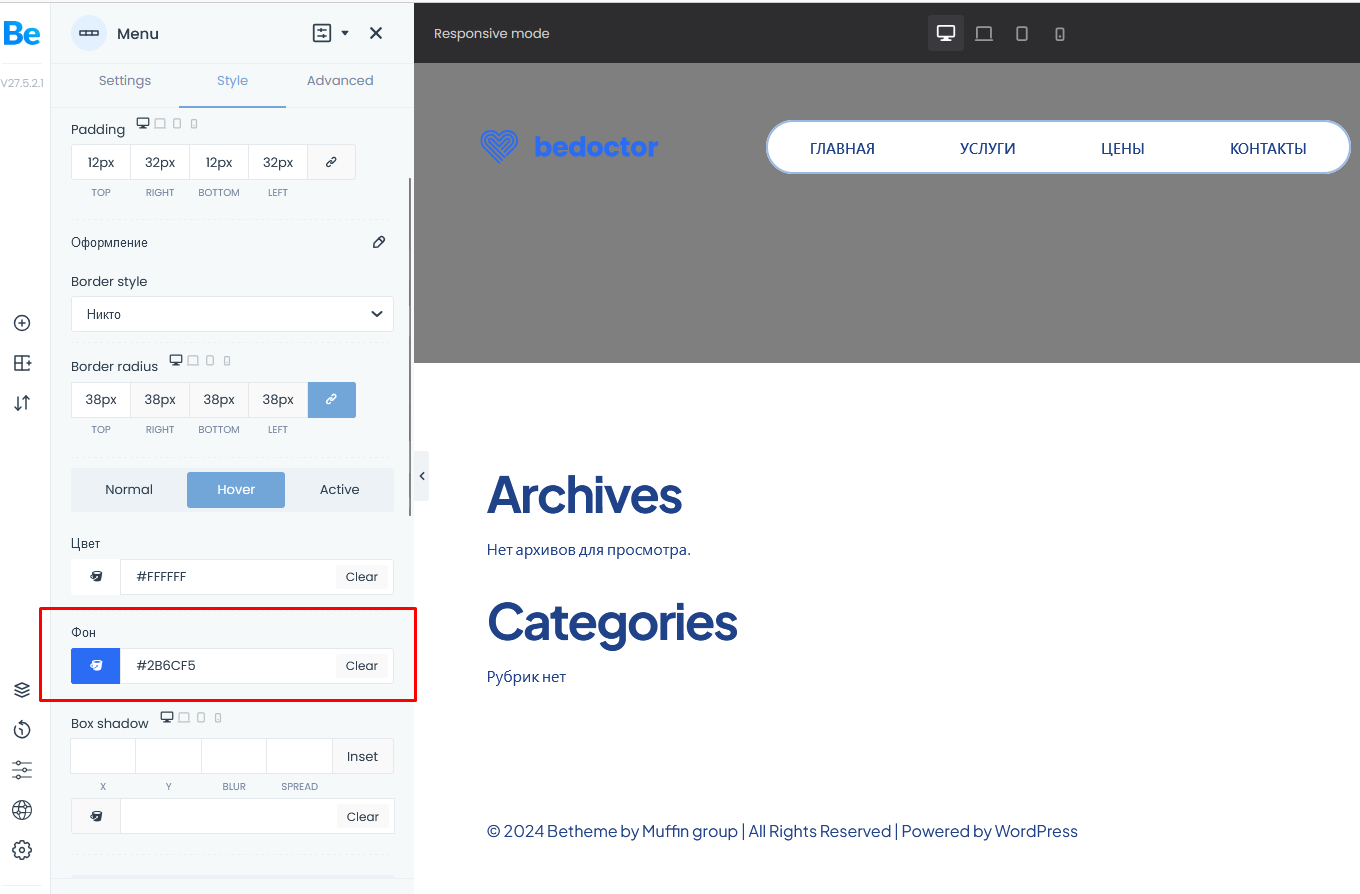
Task: Click the reorder sections arrows icon
Action: tap(22, 403)
